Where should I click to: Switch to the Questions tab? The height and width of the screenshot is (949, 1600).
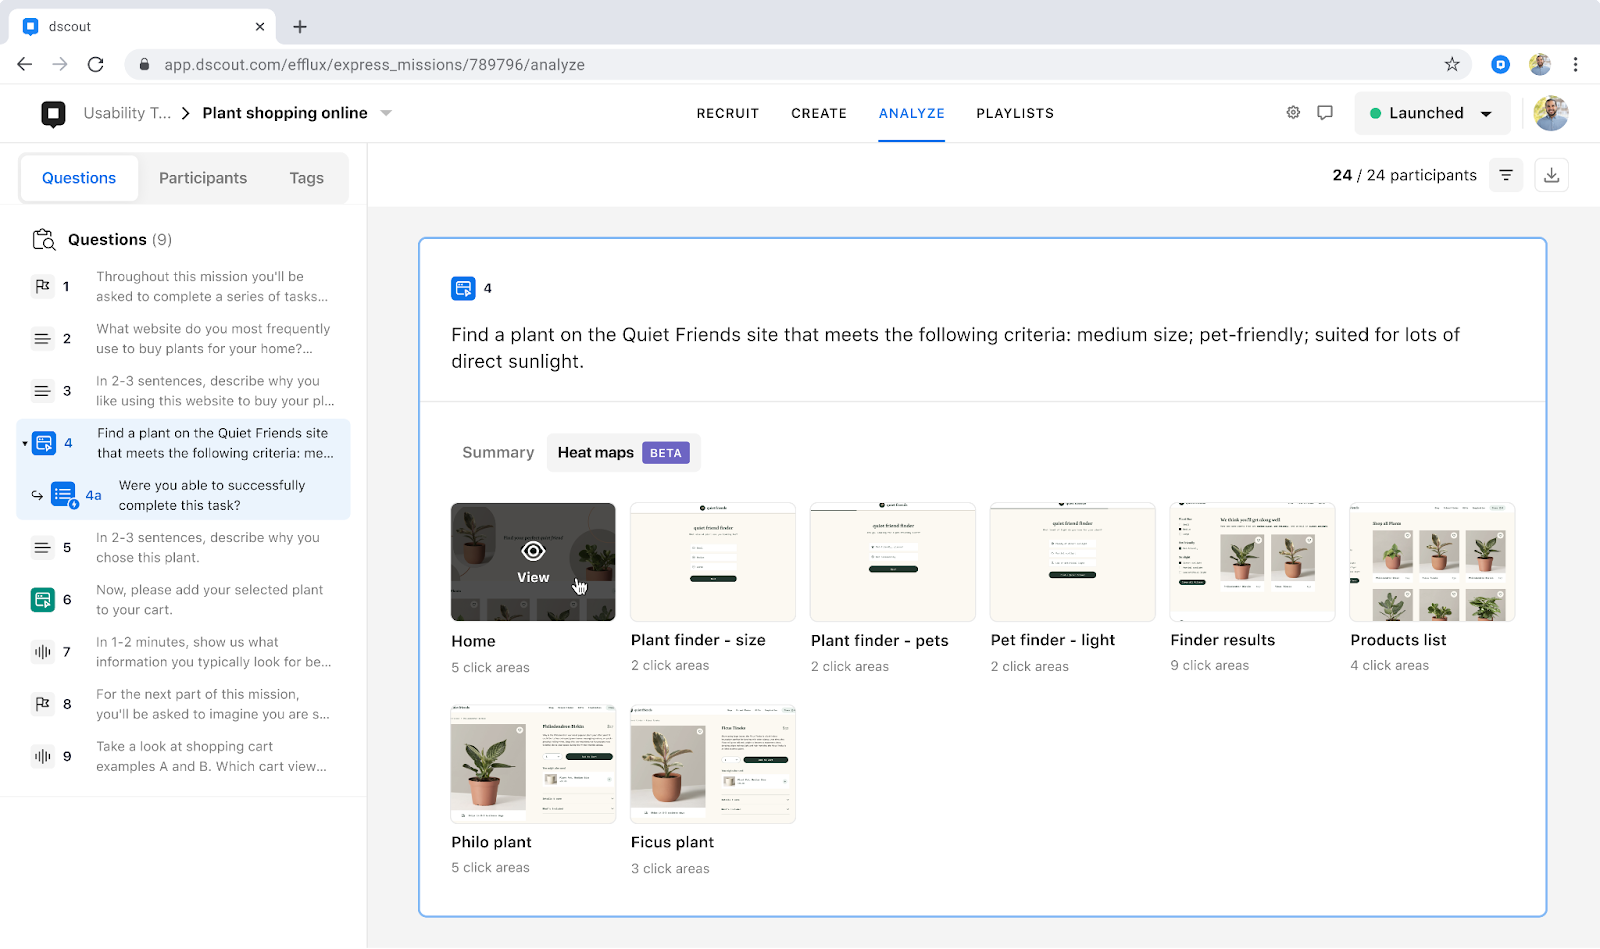[79, 178]
